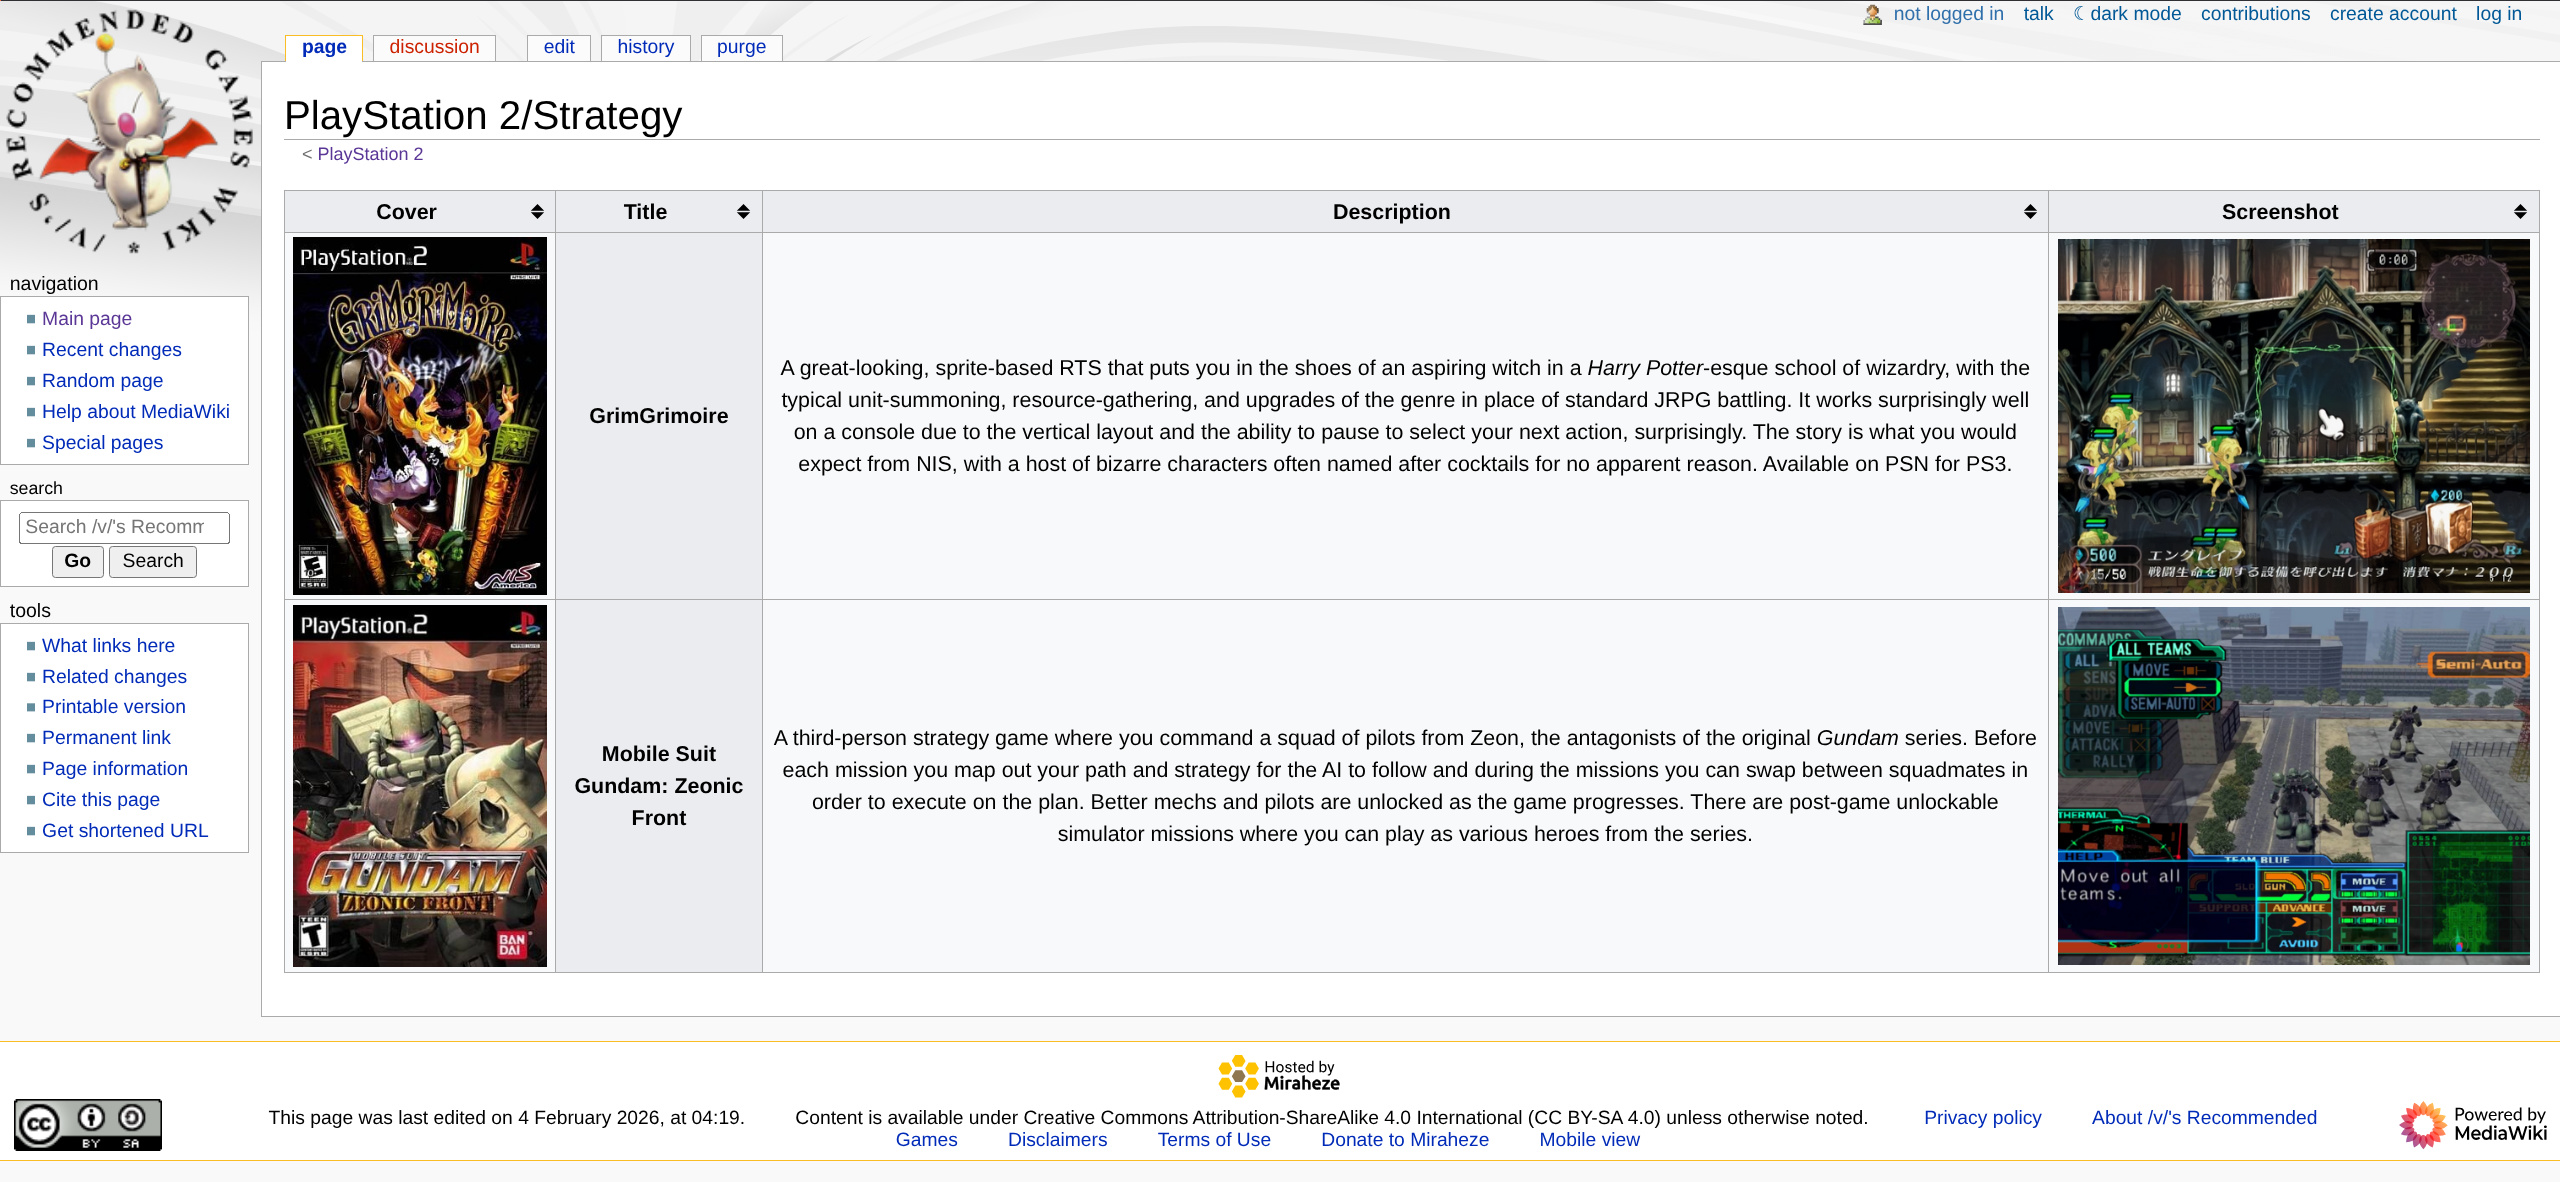The image size is (2560, 1182).
Task: Click the Hosted by Miraheze logo
Action: coord(1279,1076)
